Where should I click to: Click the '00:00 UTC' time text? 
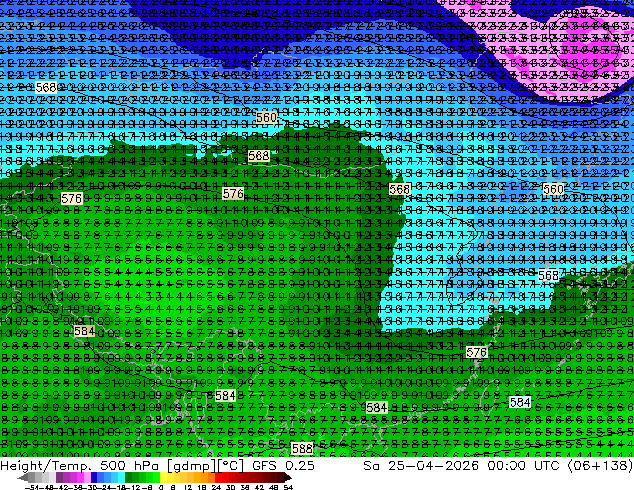click(x=523, y=466)
